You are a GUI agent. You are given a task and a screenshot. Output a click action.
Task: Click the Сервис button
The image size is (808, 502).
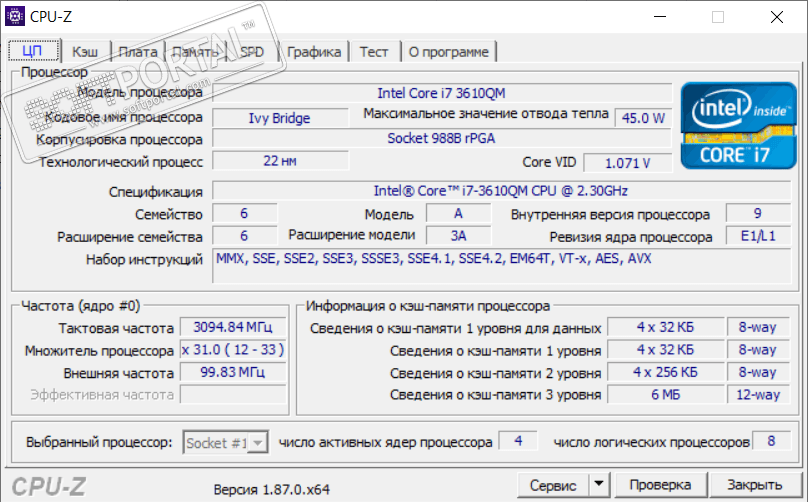(x=553, y=485)
